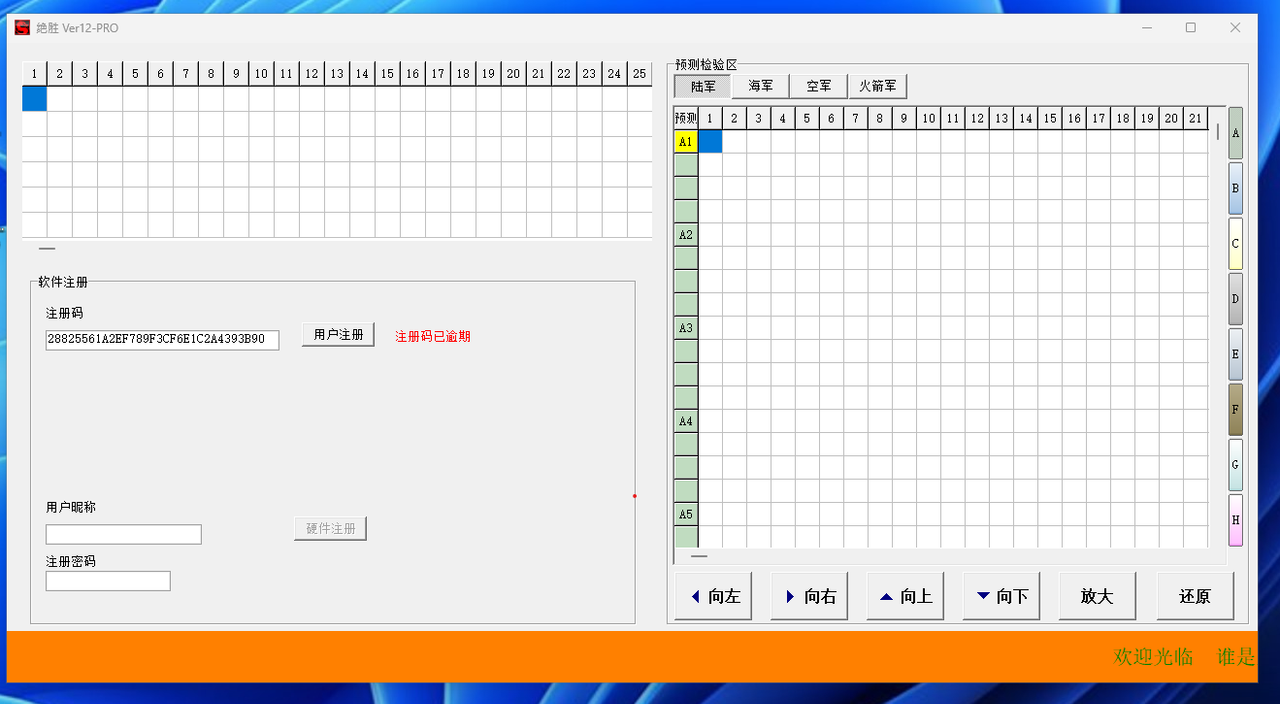Switch to the 海军 tab

coord(760,87)
